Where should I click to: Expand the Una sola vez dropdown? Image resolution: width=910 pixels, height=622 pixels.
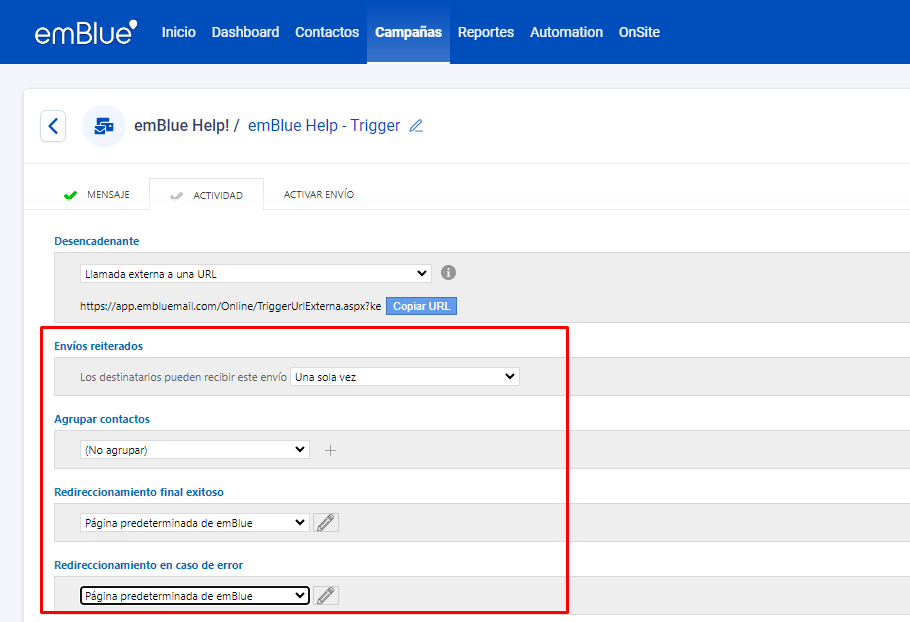[405, 377]
